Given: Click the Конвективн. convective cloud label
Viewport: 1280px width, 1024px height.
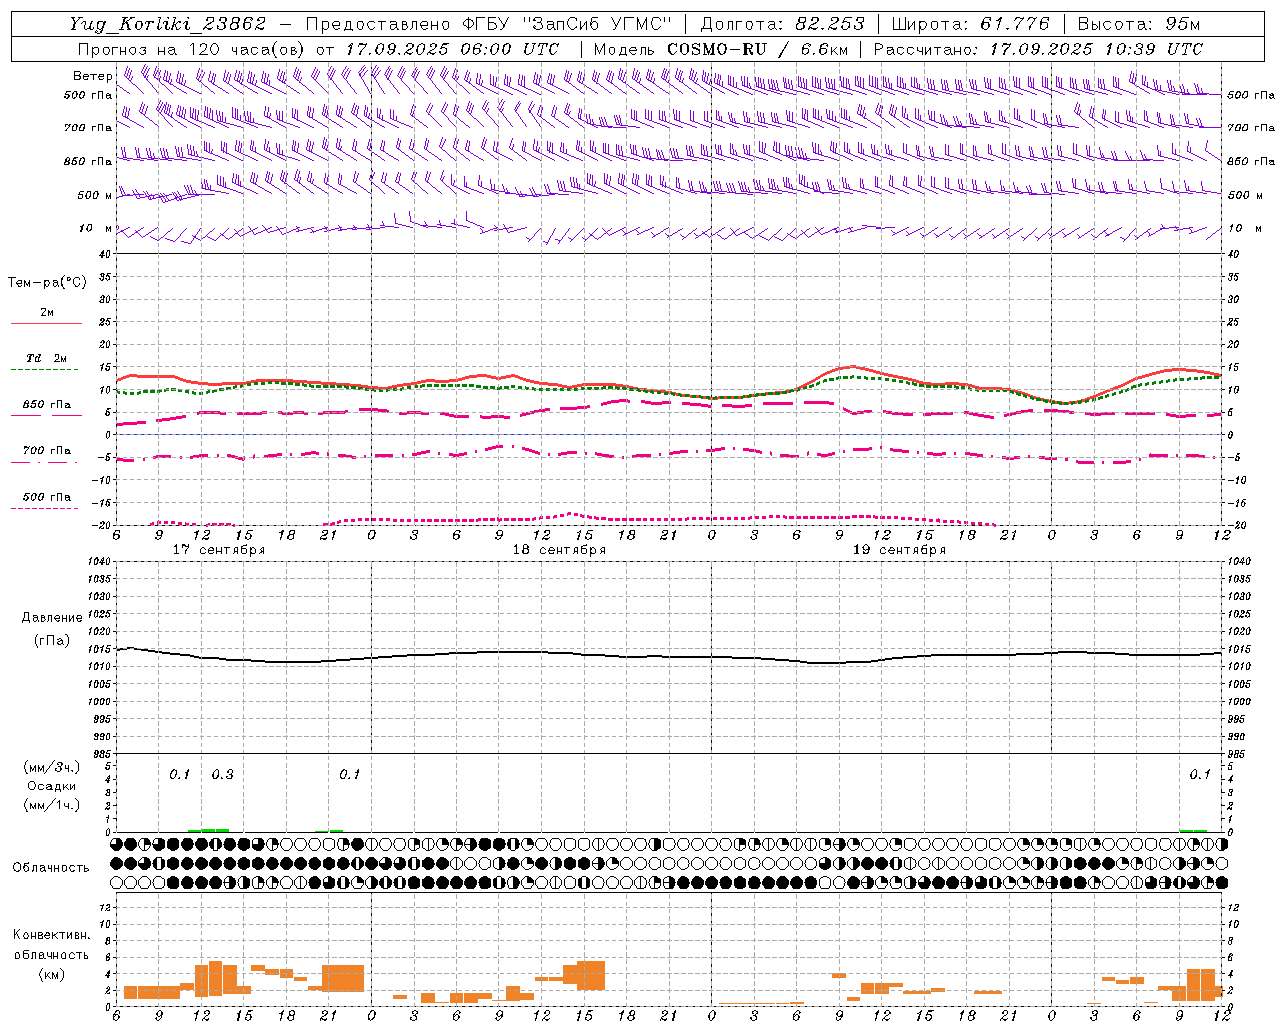Looking at the screenshot, I should point(51,935).
